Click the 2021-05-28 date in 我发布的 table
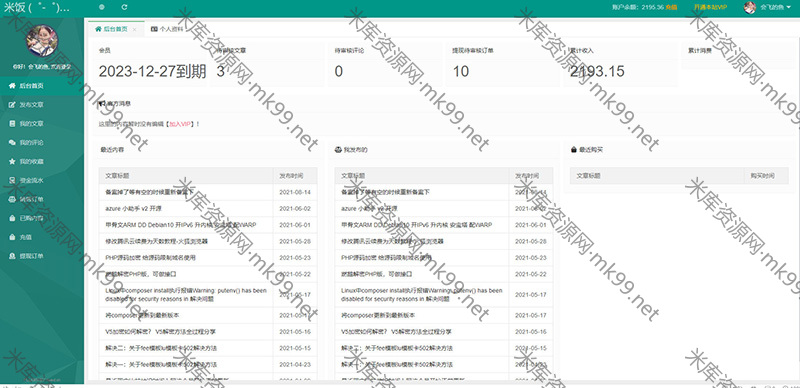 point(531,241)
